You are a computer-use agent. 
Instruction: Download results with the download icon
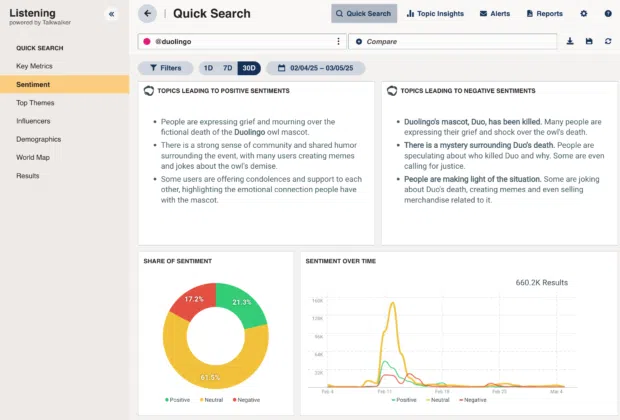pos(570,41)
